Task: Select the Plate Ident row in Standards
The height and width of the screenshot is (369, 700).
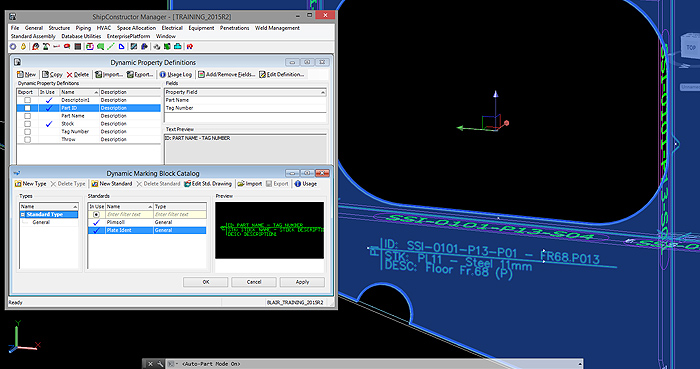Action: pyautogui.click(x=147, y=230)
